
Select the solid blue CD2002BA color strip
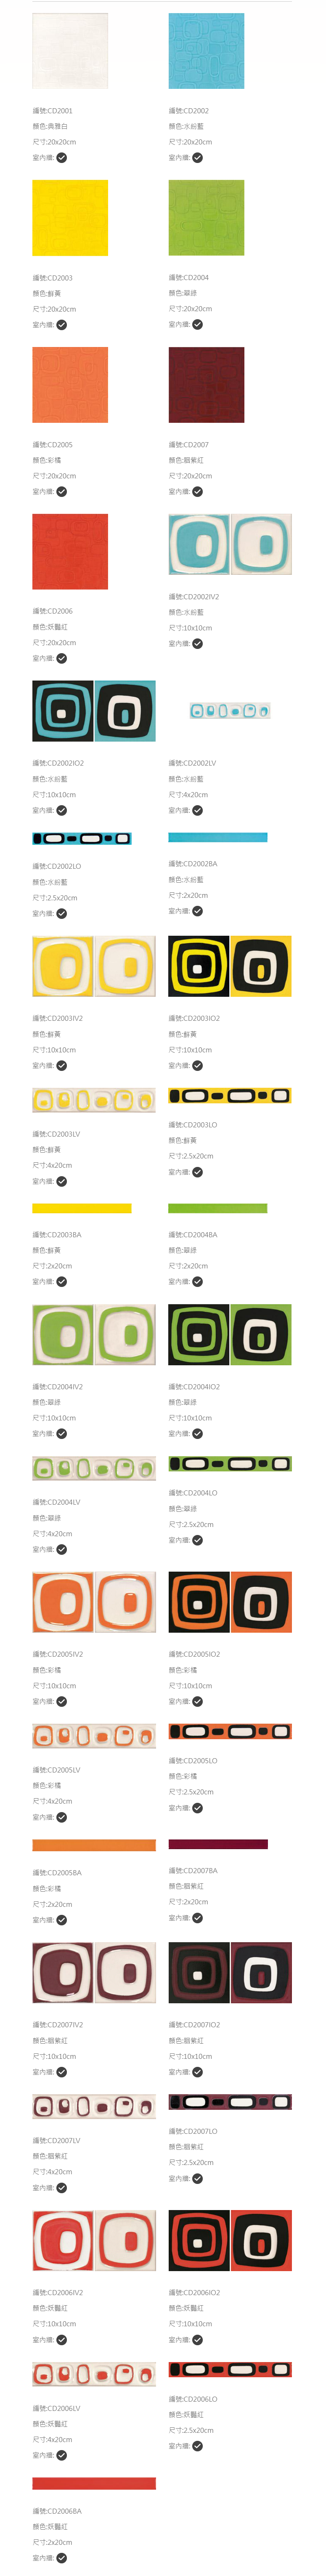[218, 837]
